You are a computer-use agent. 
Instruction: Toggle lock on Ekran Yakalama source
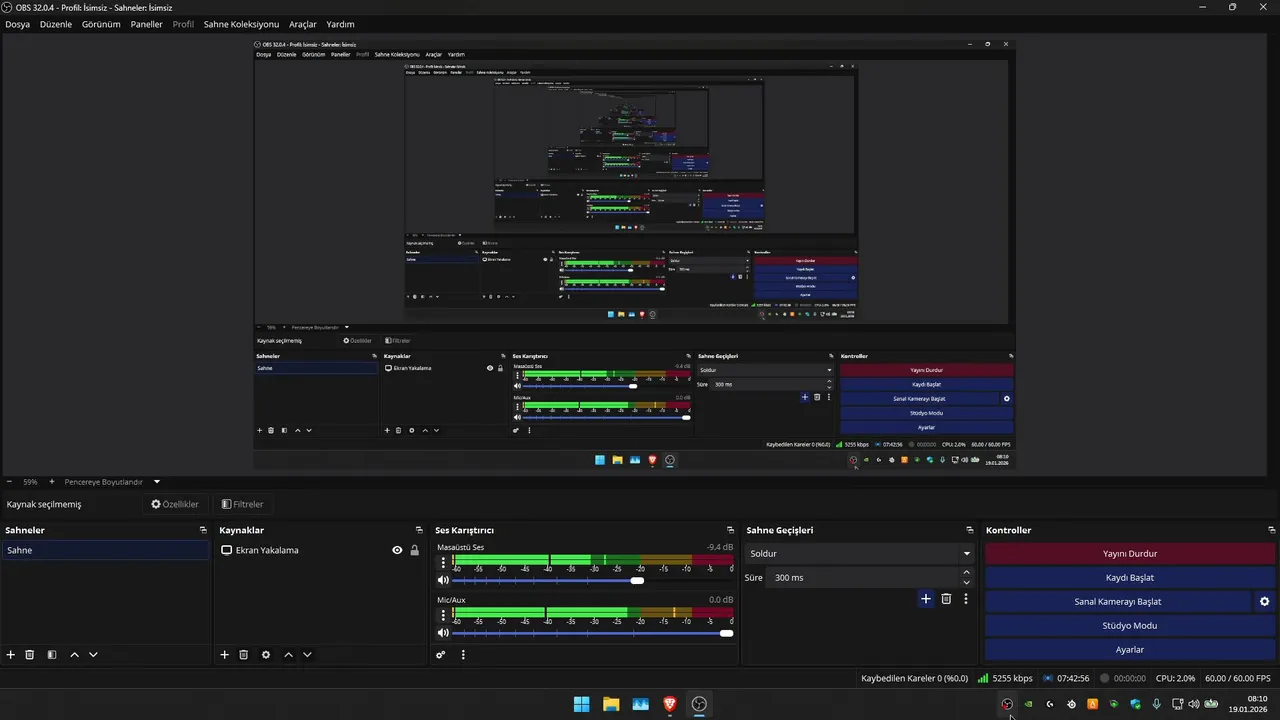414,550
